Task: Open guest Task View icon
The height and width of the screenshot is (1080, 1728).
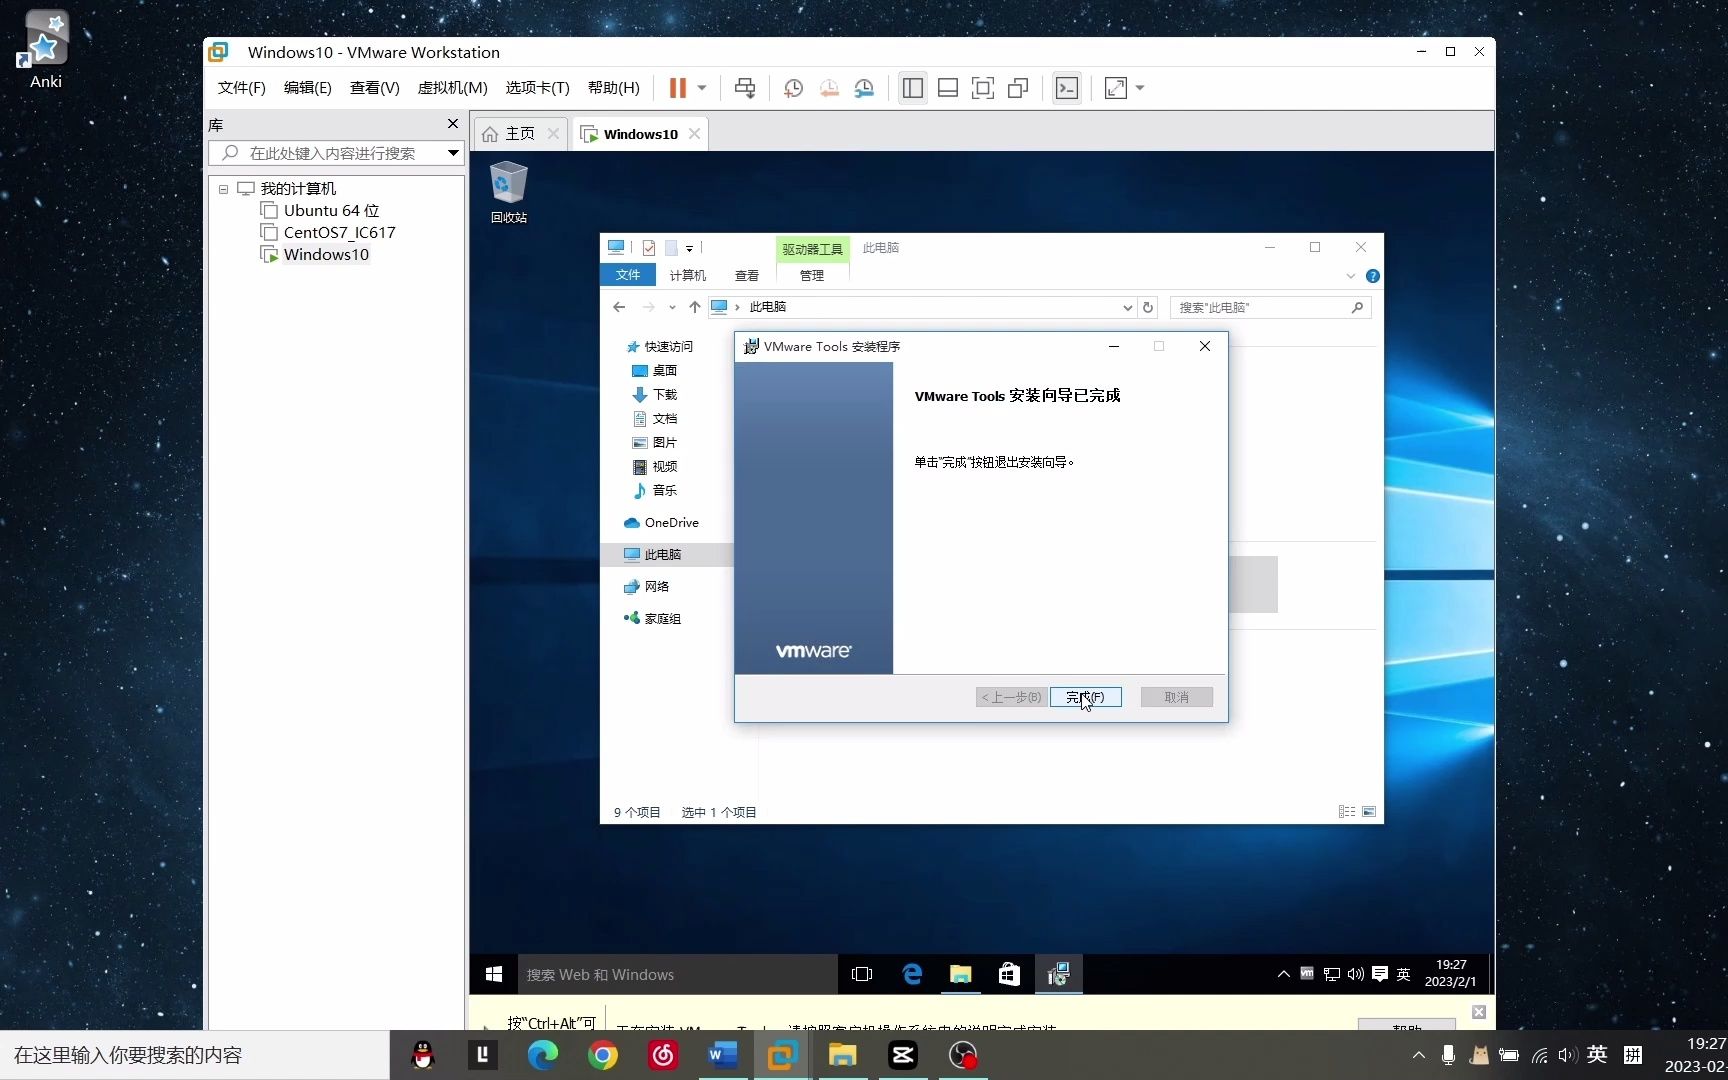Action: click(x=862, y=974)
